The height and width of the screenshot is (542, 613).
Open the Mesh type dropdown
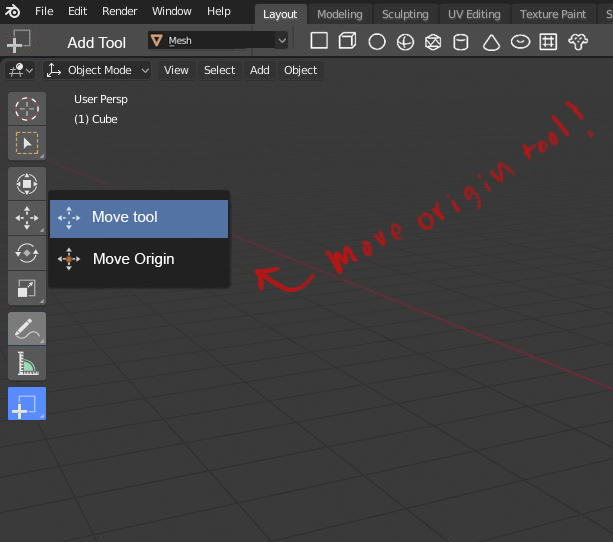pos(218,40)
